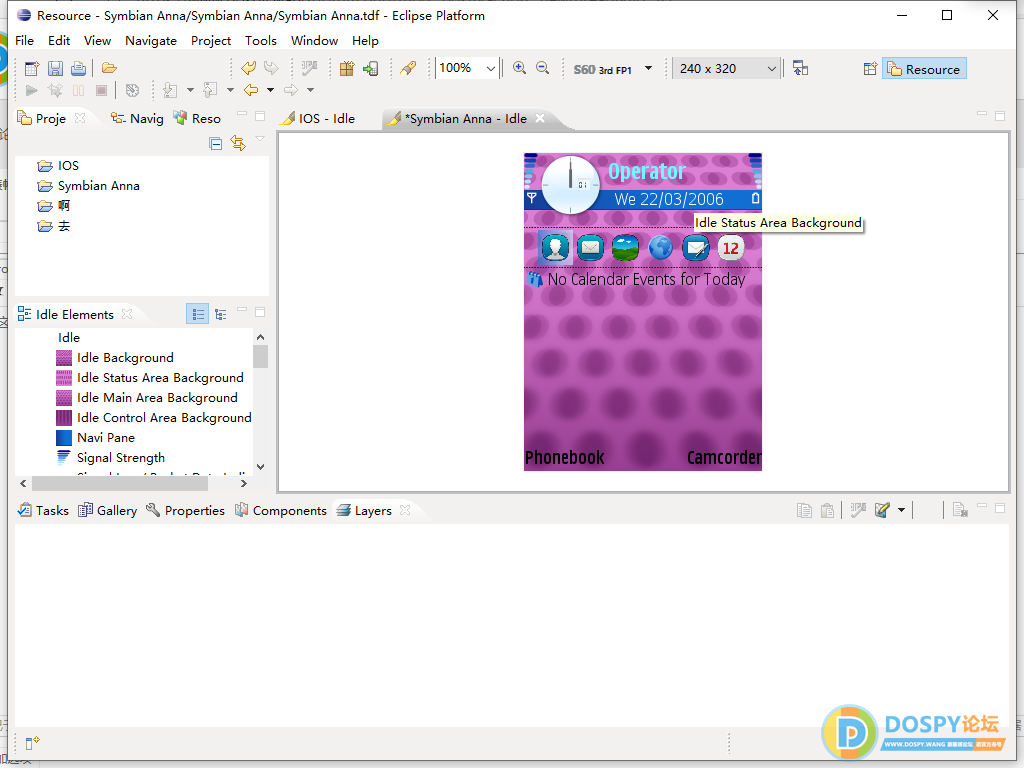1024x768 pixels.
Task: Open the Window menu
Action: point(314,40)
